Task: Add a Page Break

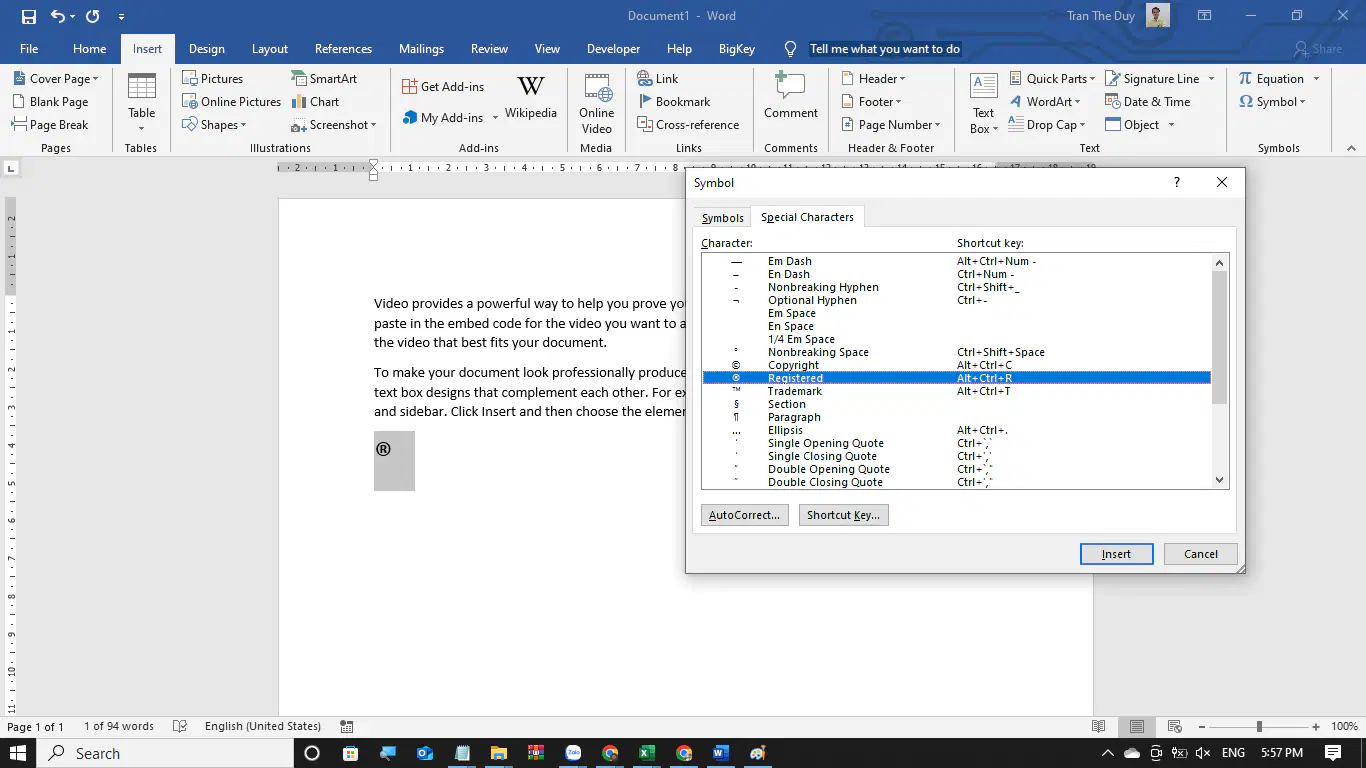Action: coord(50,125)
